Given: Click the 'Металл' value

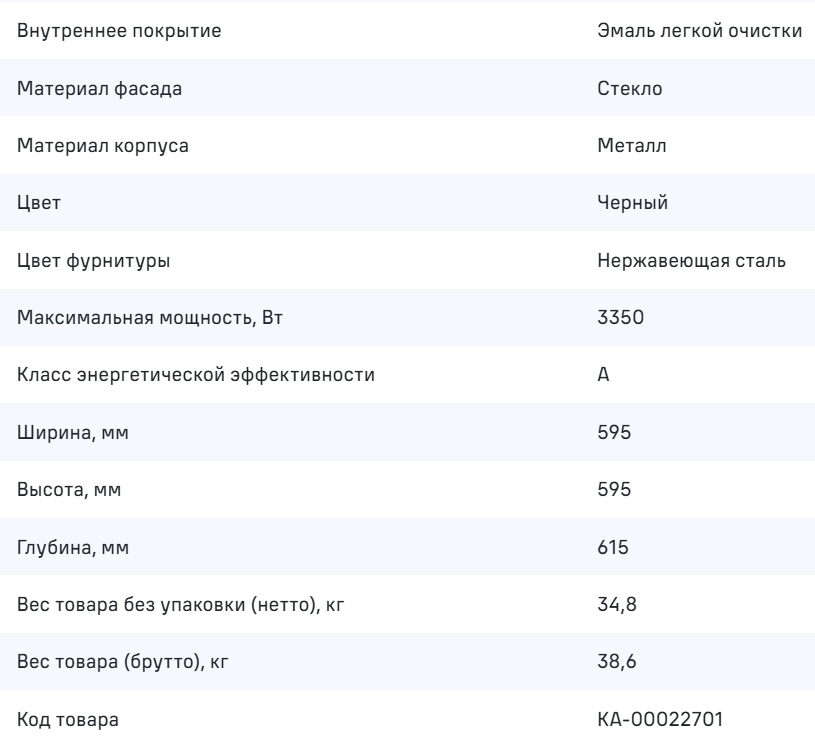Looking at the screenshot, I should (631, 146).
